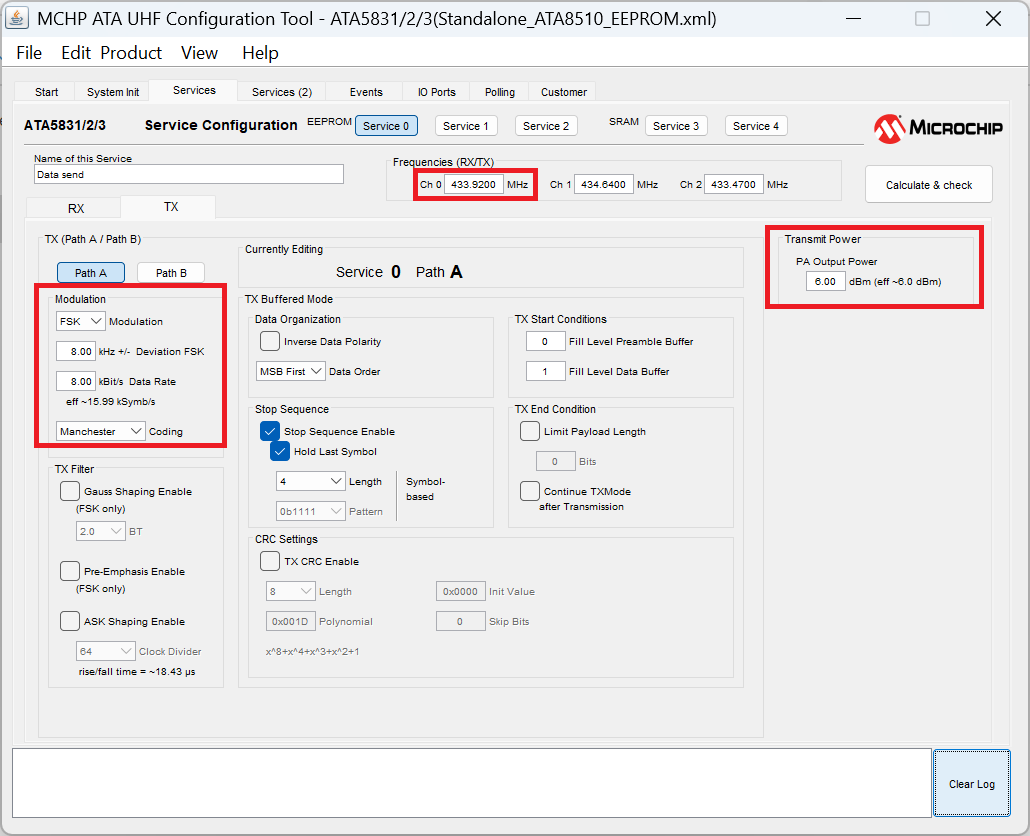The height and width of the screenshot is (836, 1030).
Task: Enable Limit Payload Length
Action: (530, 431)
